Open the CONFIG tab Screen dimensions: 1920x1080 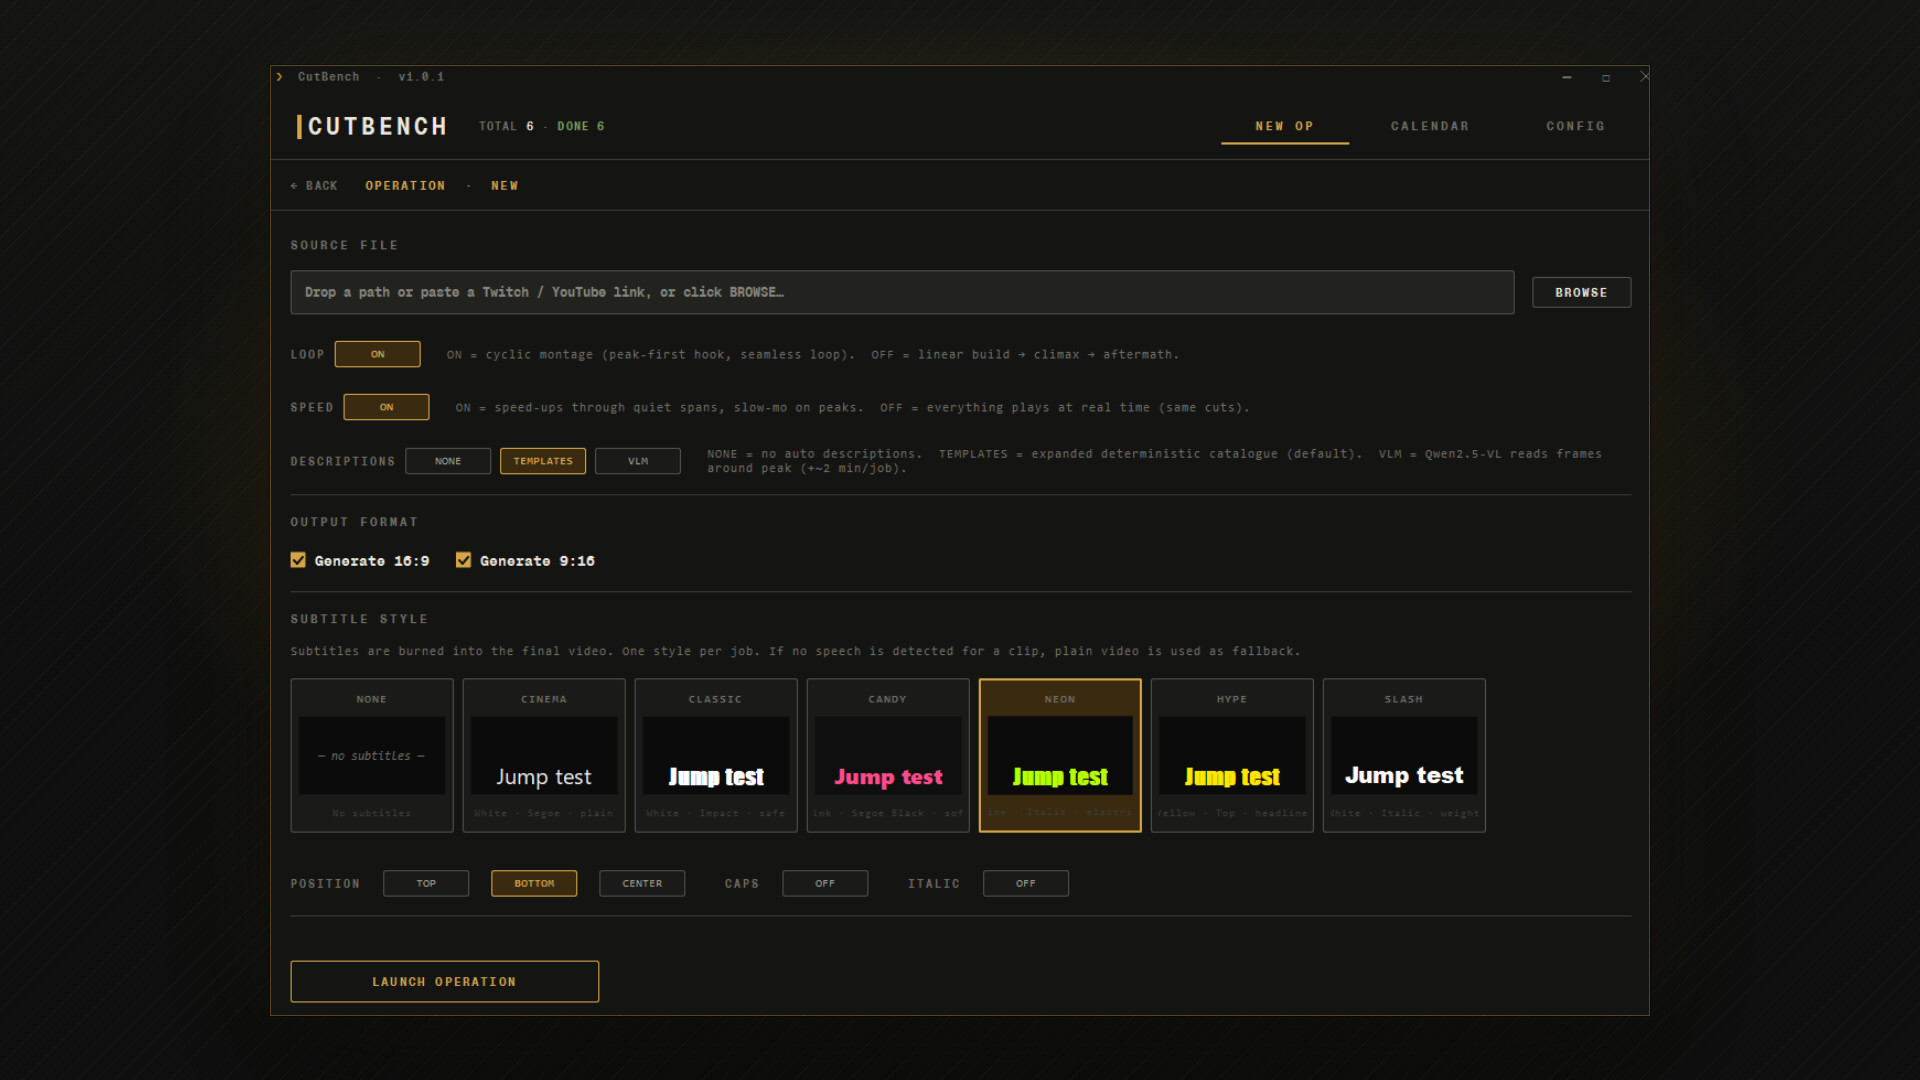1575,126
